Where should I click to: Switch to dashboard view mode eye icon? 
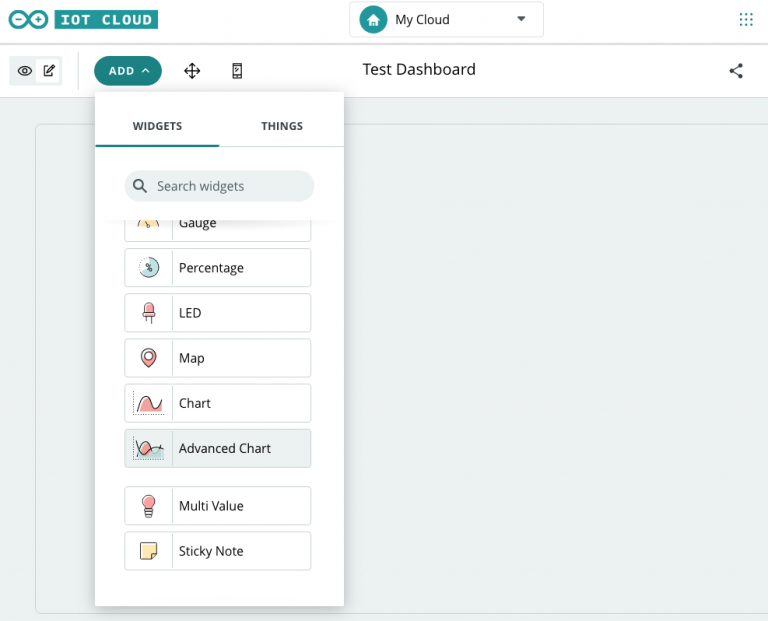24,71
